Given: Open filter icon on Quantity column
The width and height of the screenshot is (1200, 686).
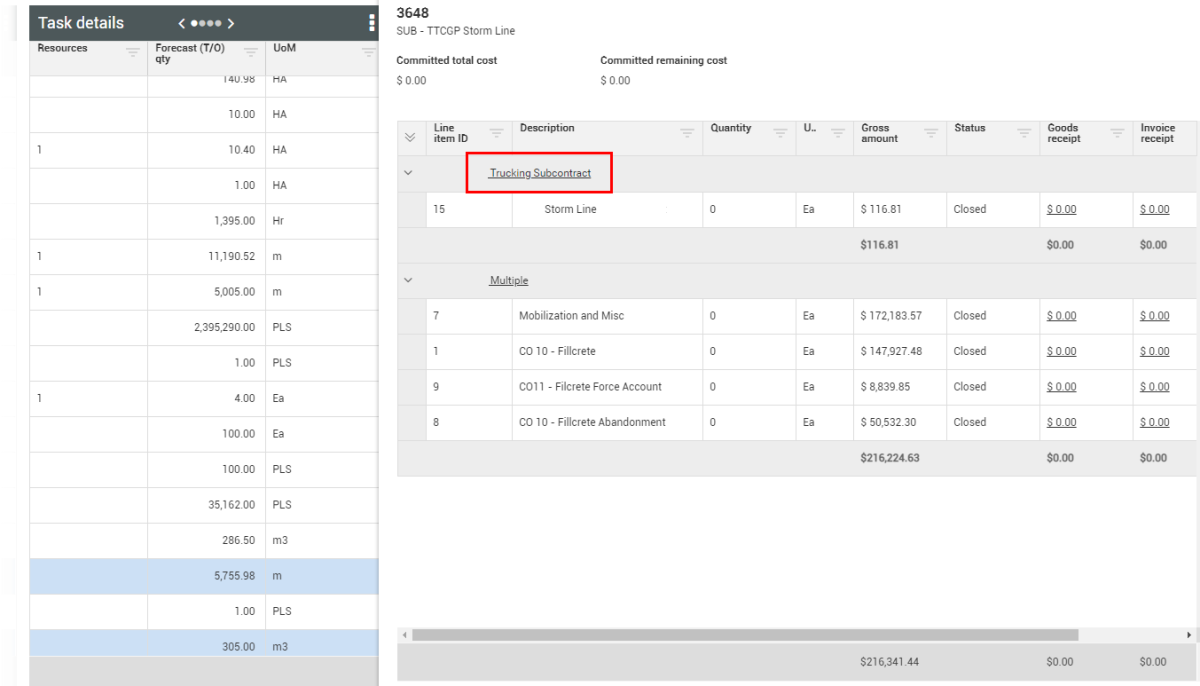Looking at the screenshot, I should click(x=780, y=133).
